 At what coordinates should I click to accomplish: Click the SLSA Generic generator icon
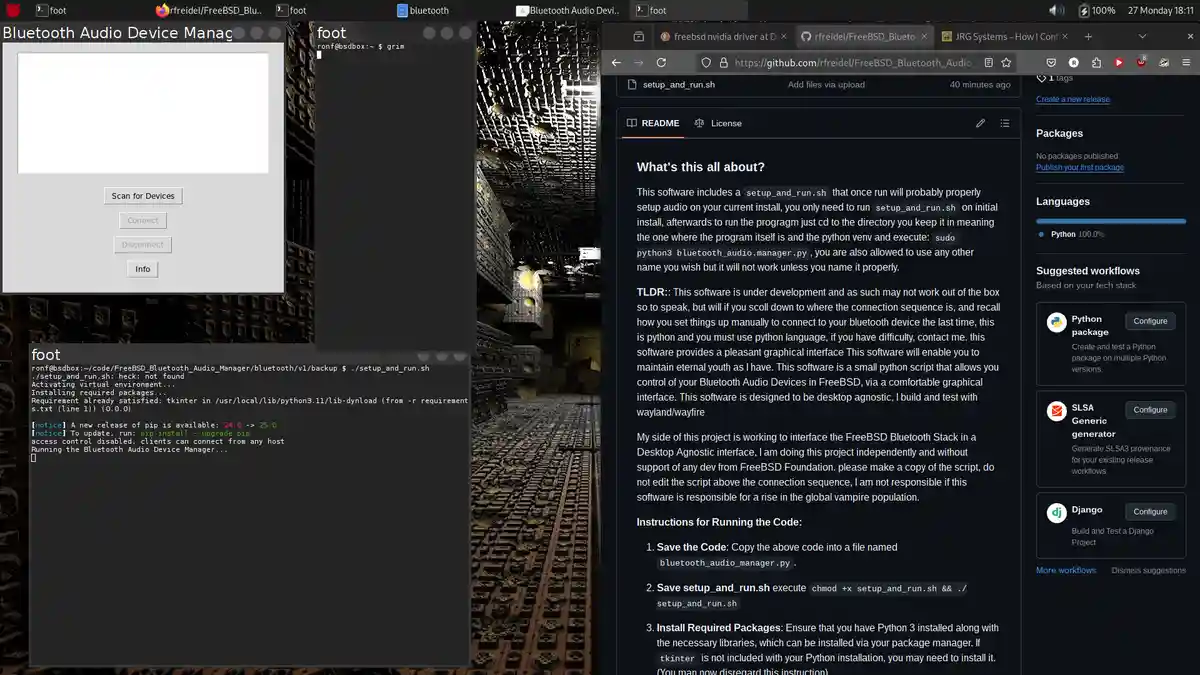pos(1056,411)
